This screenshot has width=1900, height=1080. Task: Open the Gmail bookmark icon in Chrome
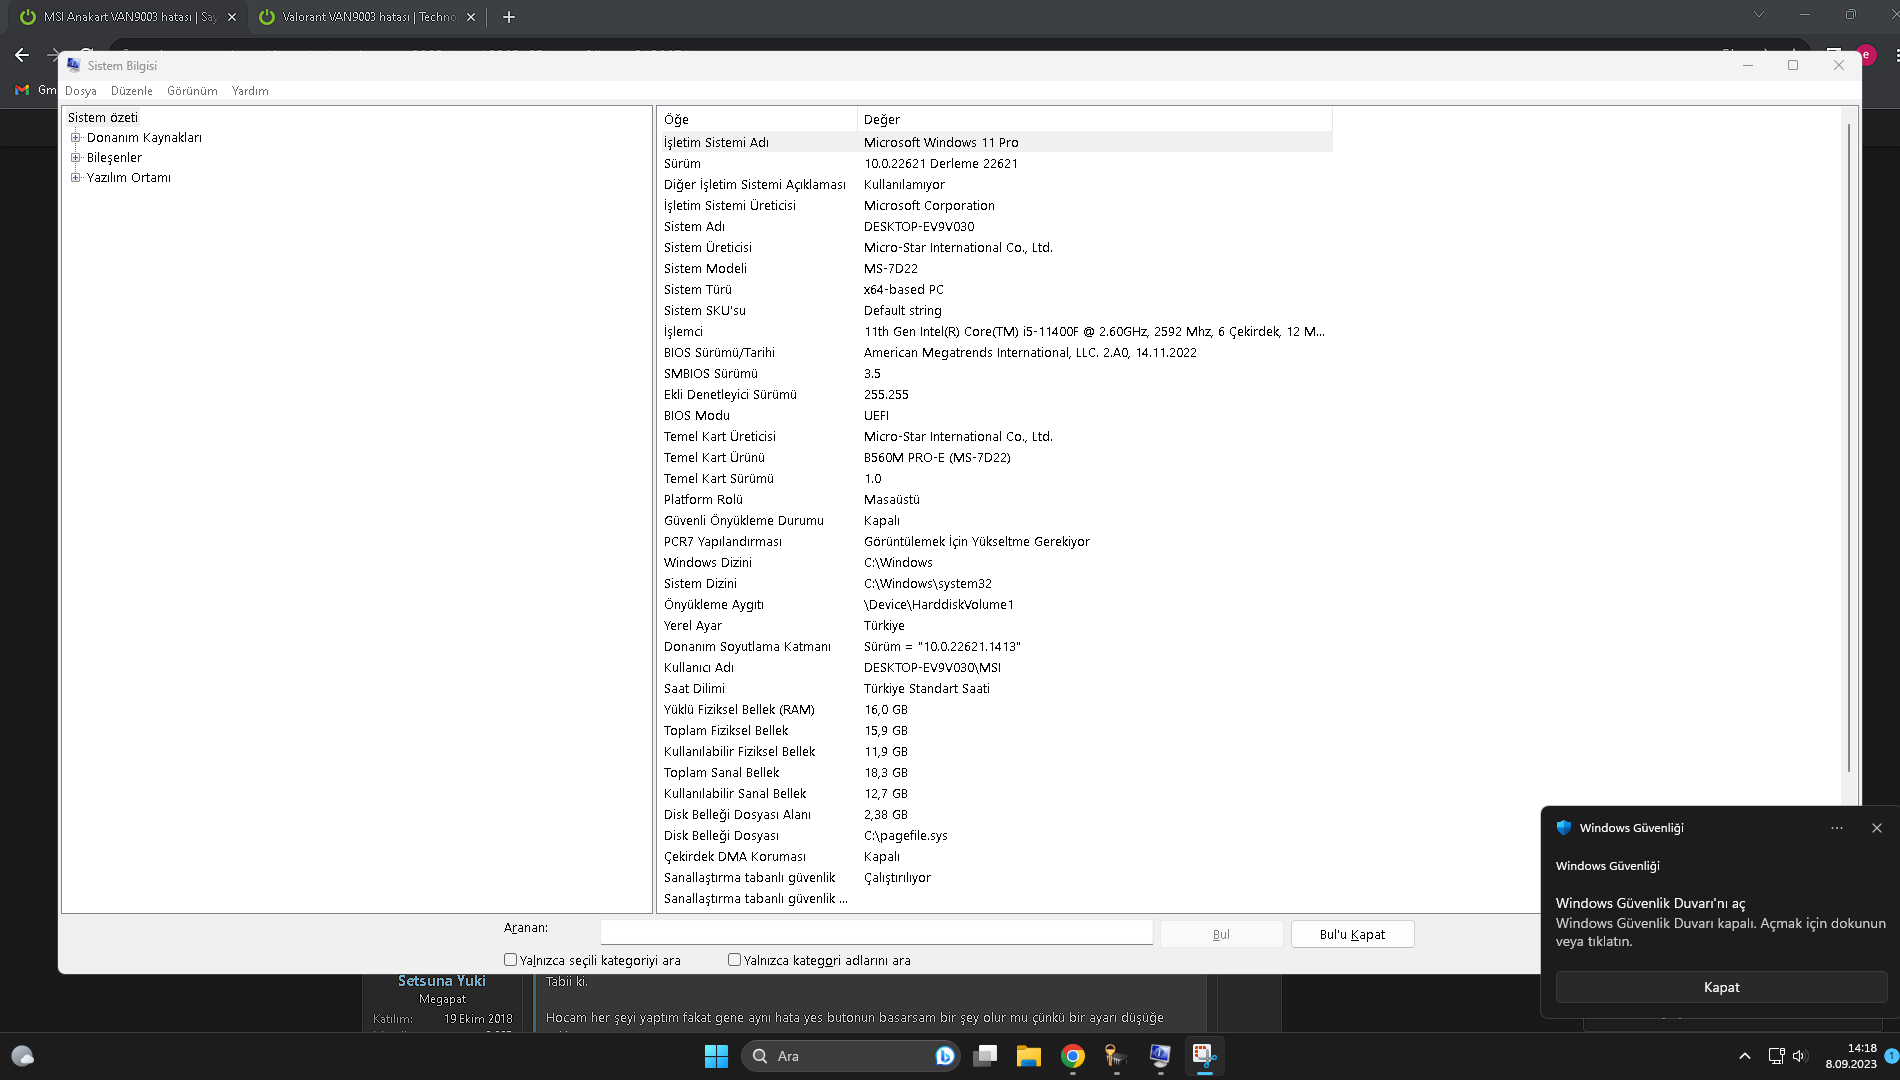22,90
